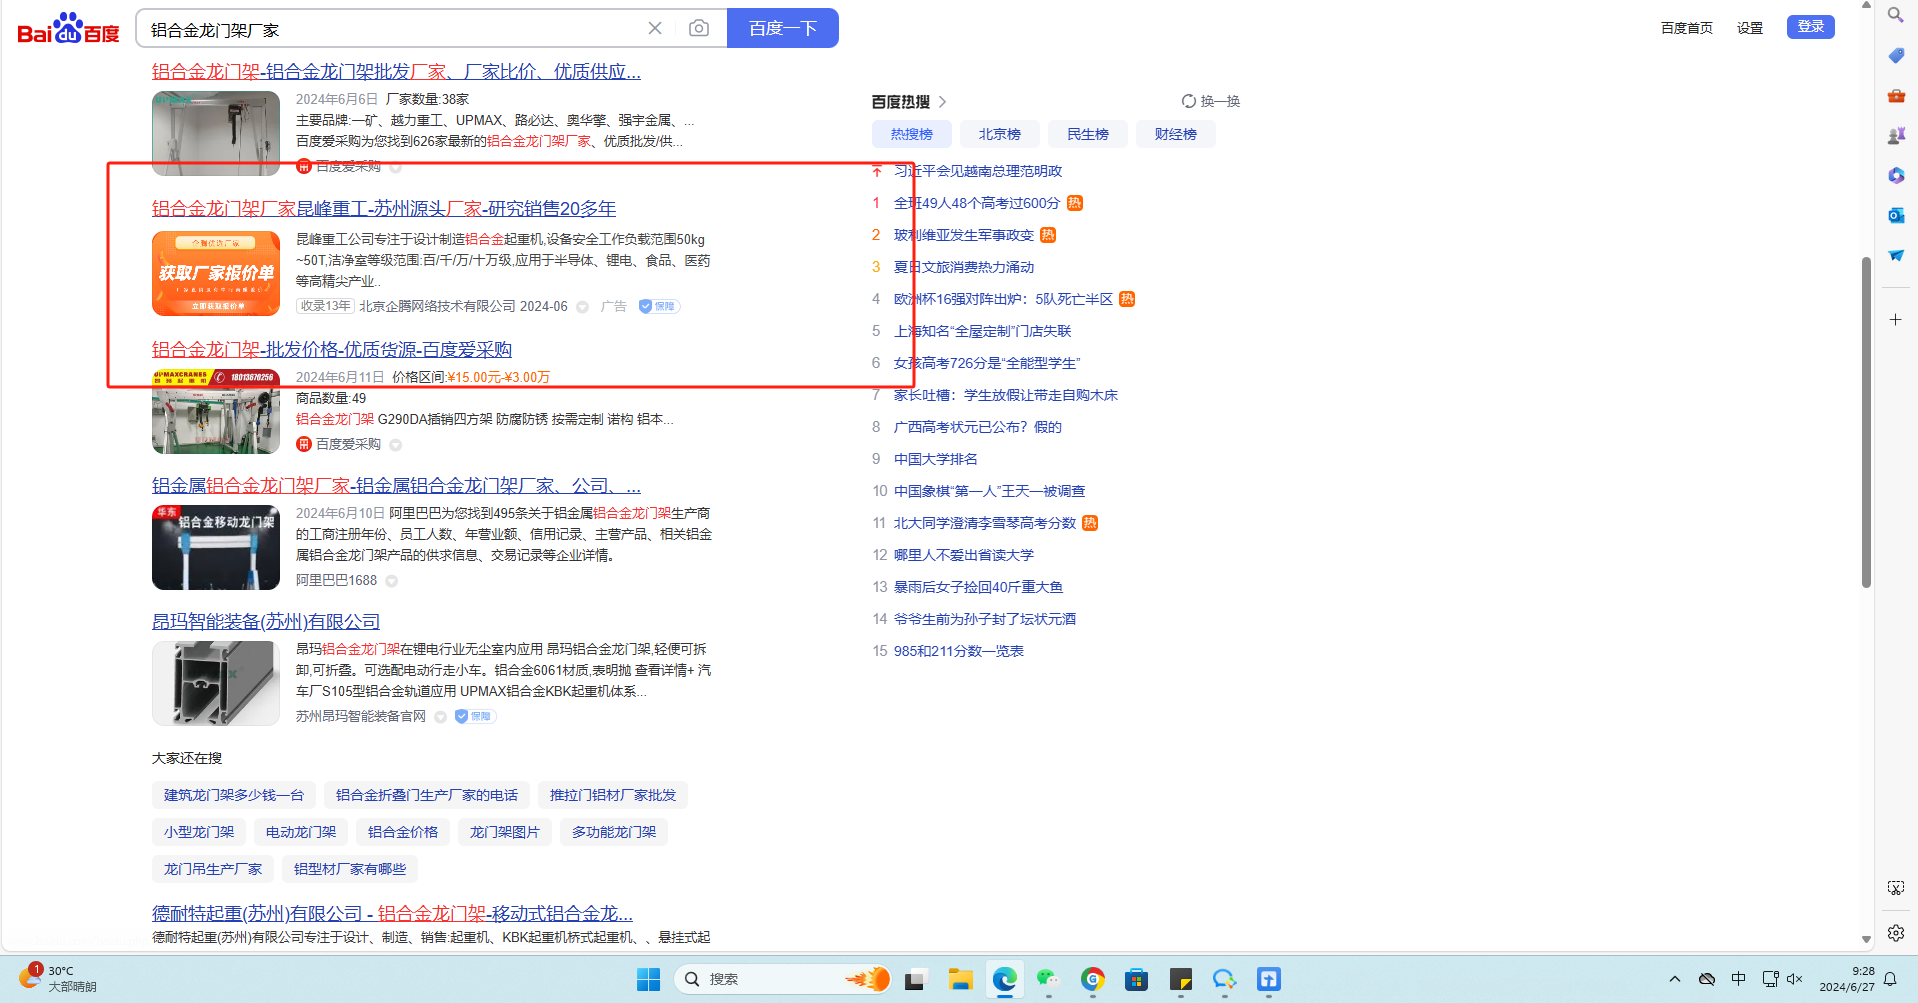This screenshot has width=1918, height=1003.
Task: Click the sidebar settings gear icon
Action: (1895, 933)
